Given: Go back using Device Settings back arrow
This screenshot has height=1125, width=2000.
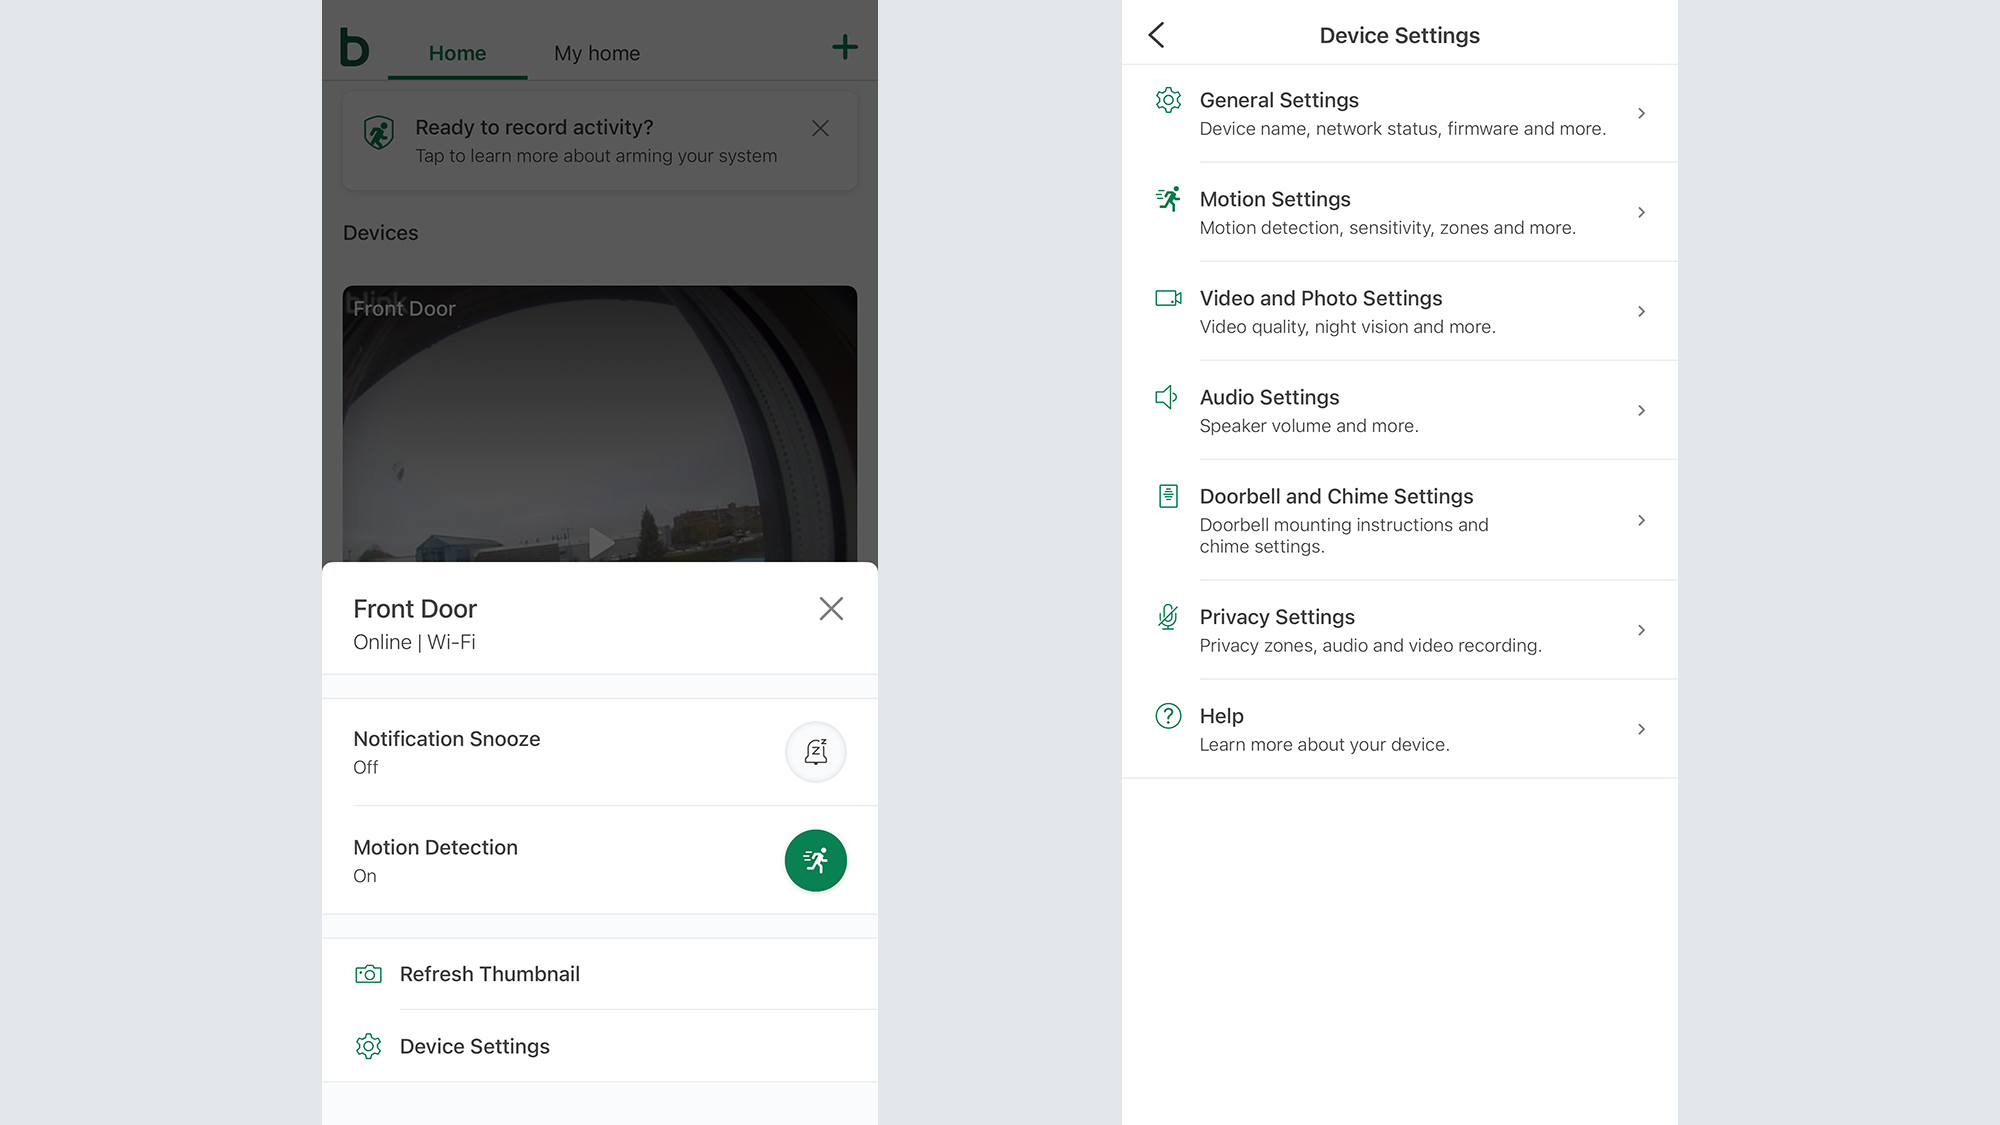Looking at the screenshot, I should coord(1157,35).
